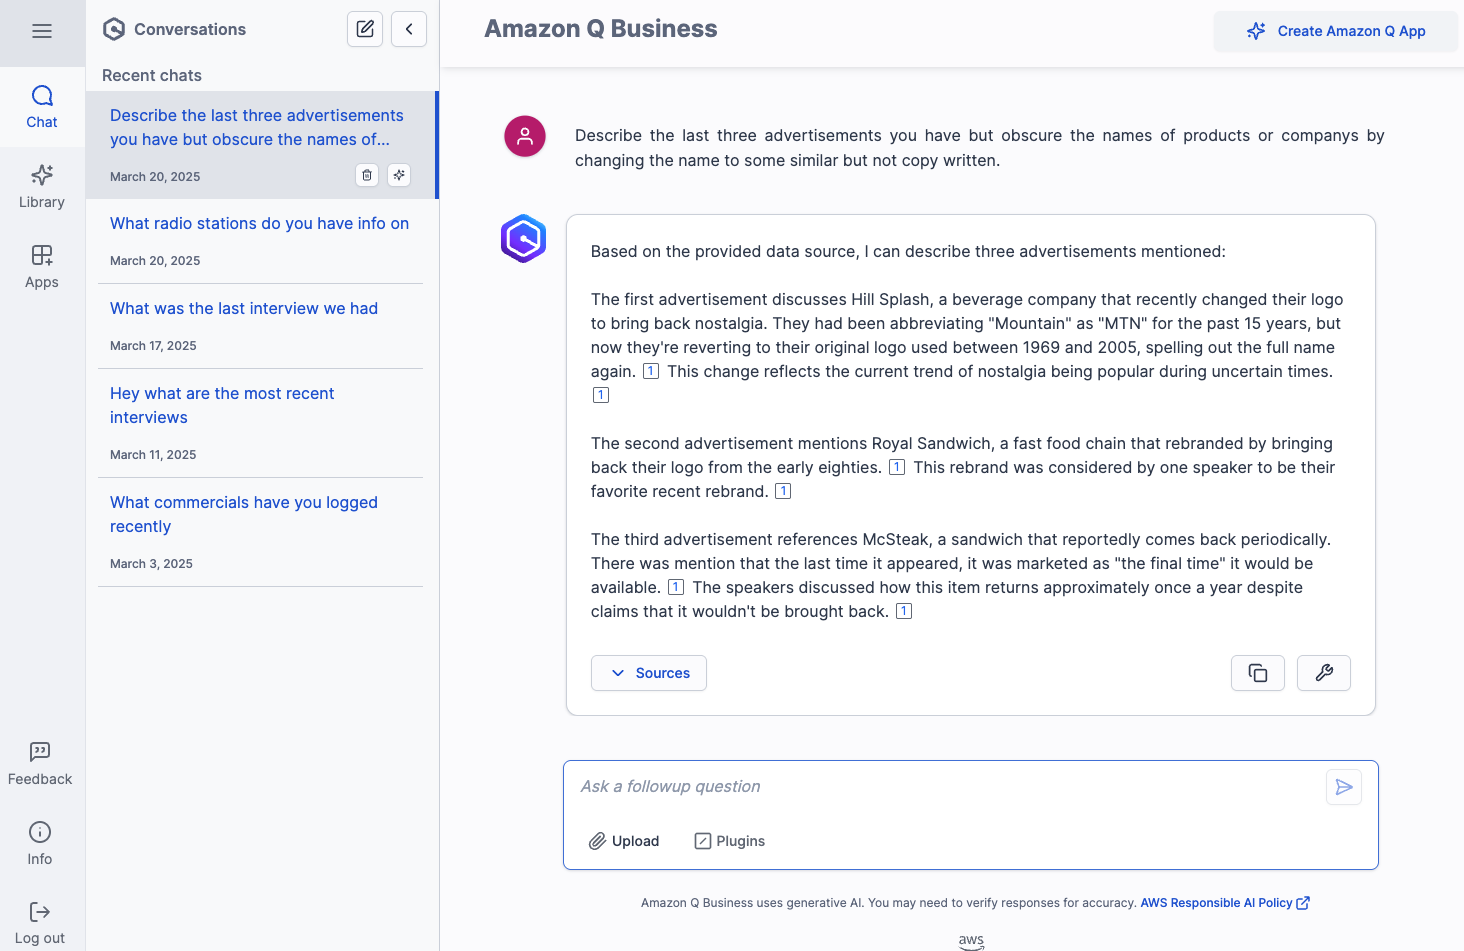Viewport: 1464px width, 951px height.
Task: Click the 'Amazon Q Business' title
Action: 601,29
